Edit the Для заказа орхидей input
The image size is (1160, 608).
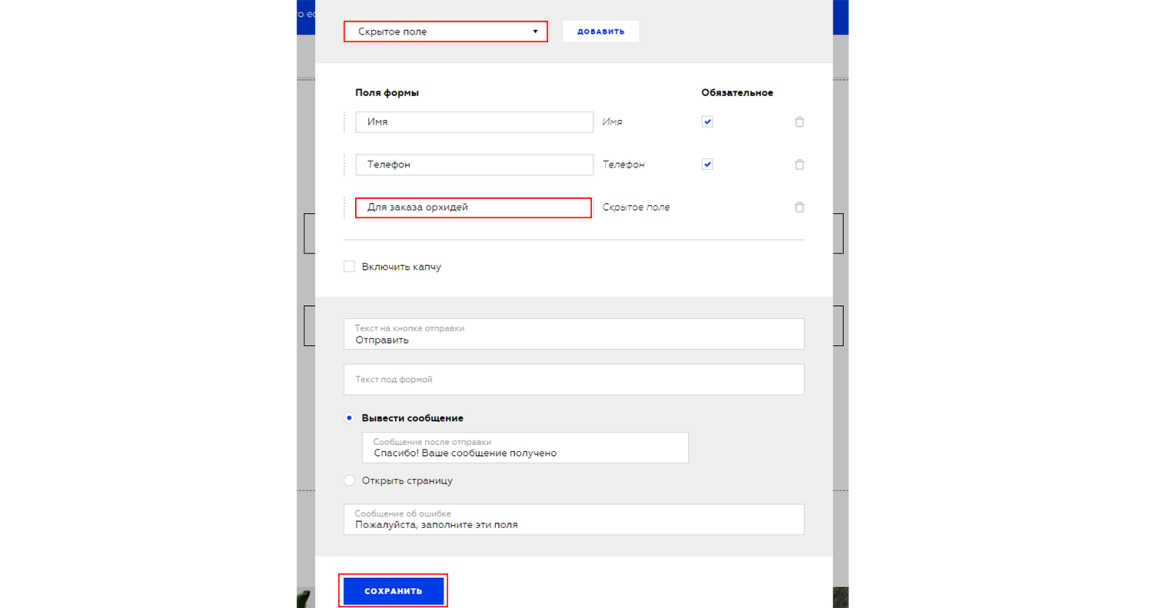click(473, 207)
